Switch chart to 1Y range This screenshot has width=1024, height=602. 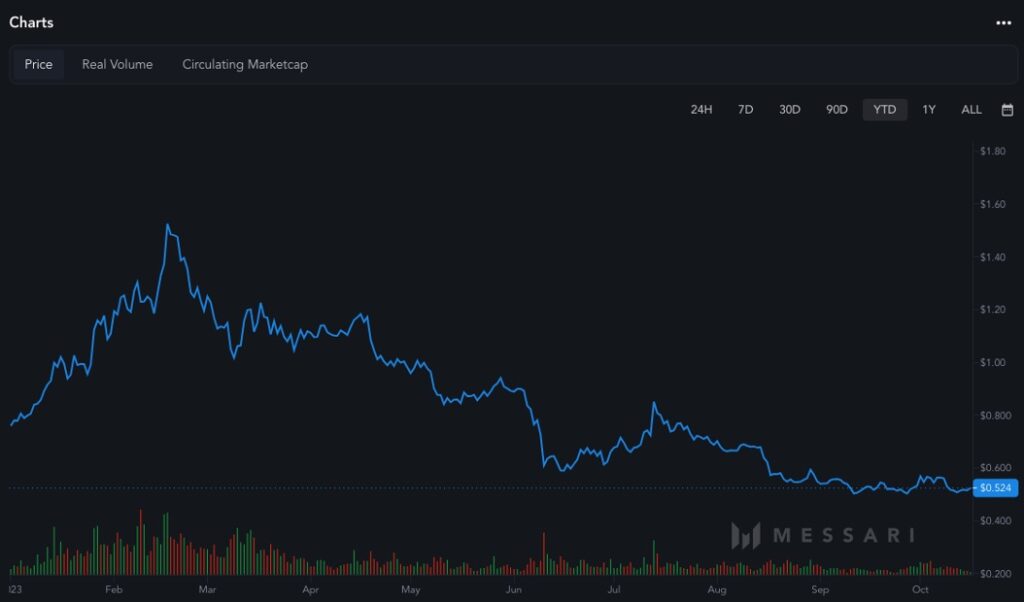(x=929, y=110)
